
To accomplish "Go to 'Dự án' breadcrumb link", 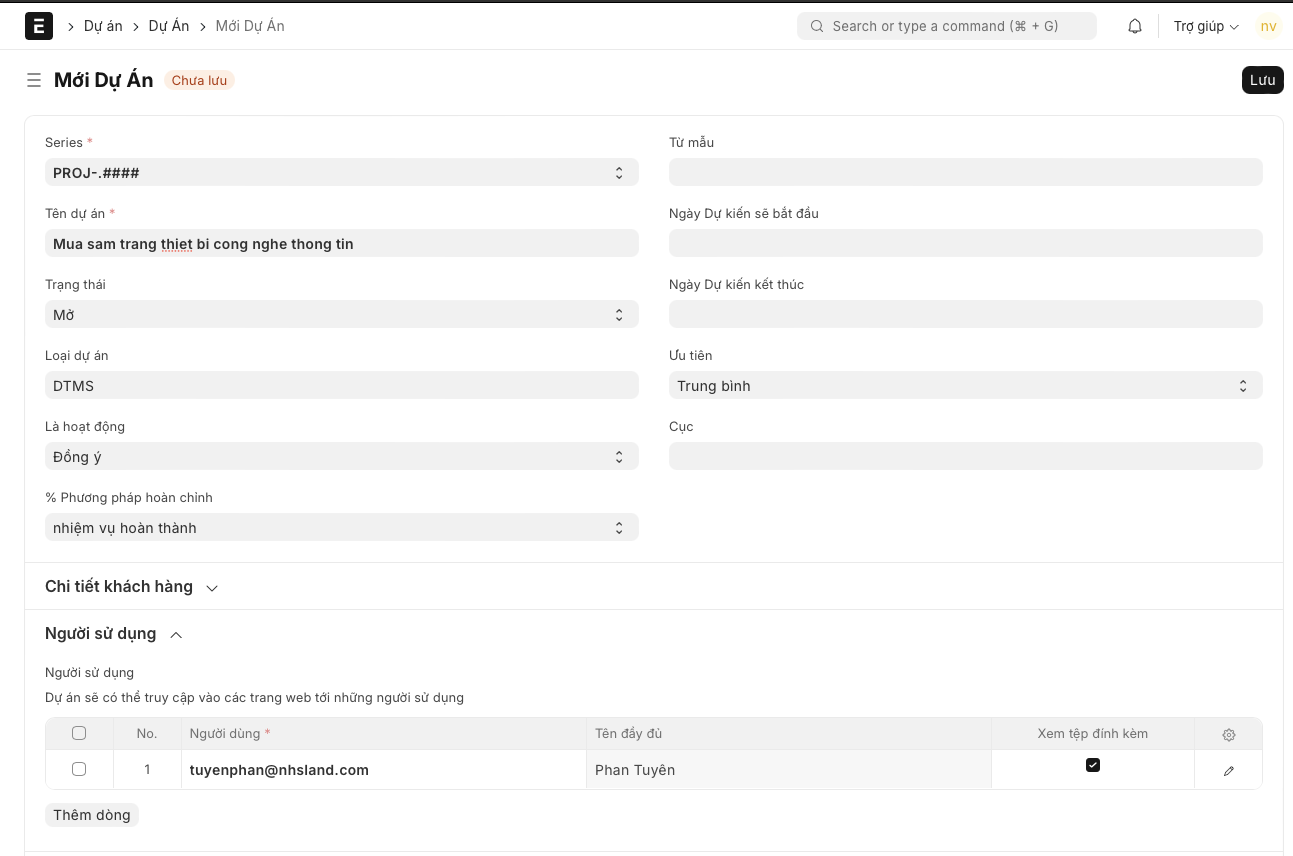I will (x=103, y=26).
